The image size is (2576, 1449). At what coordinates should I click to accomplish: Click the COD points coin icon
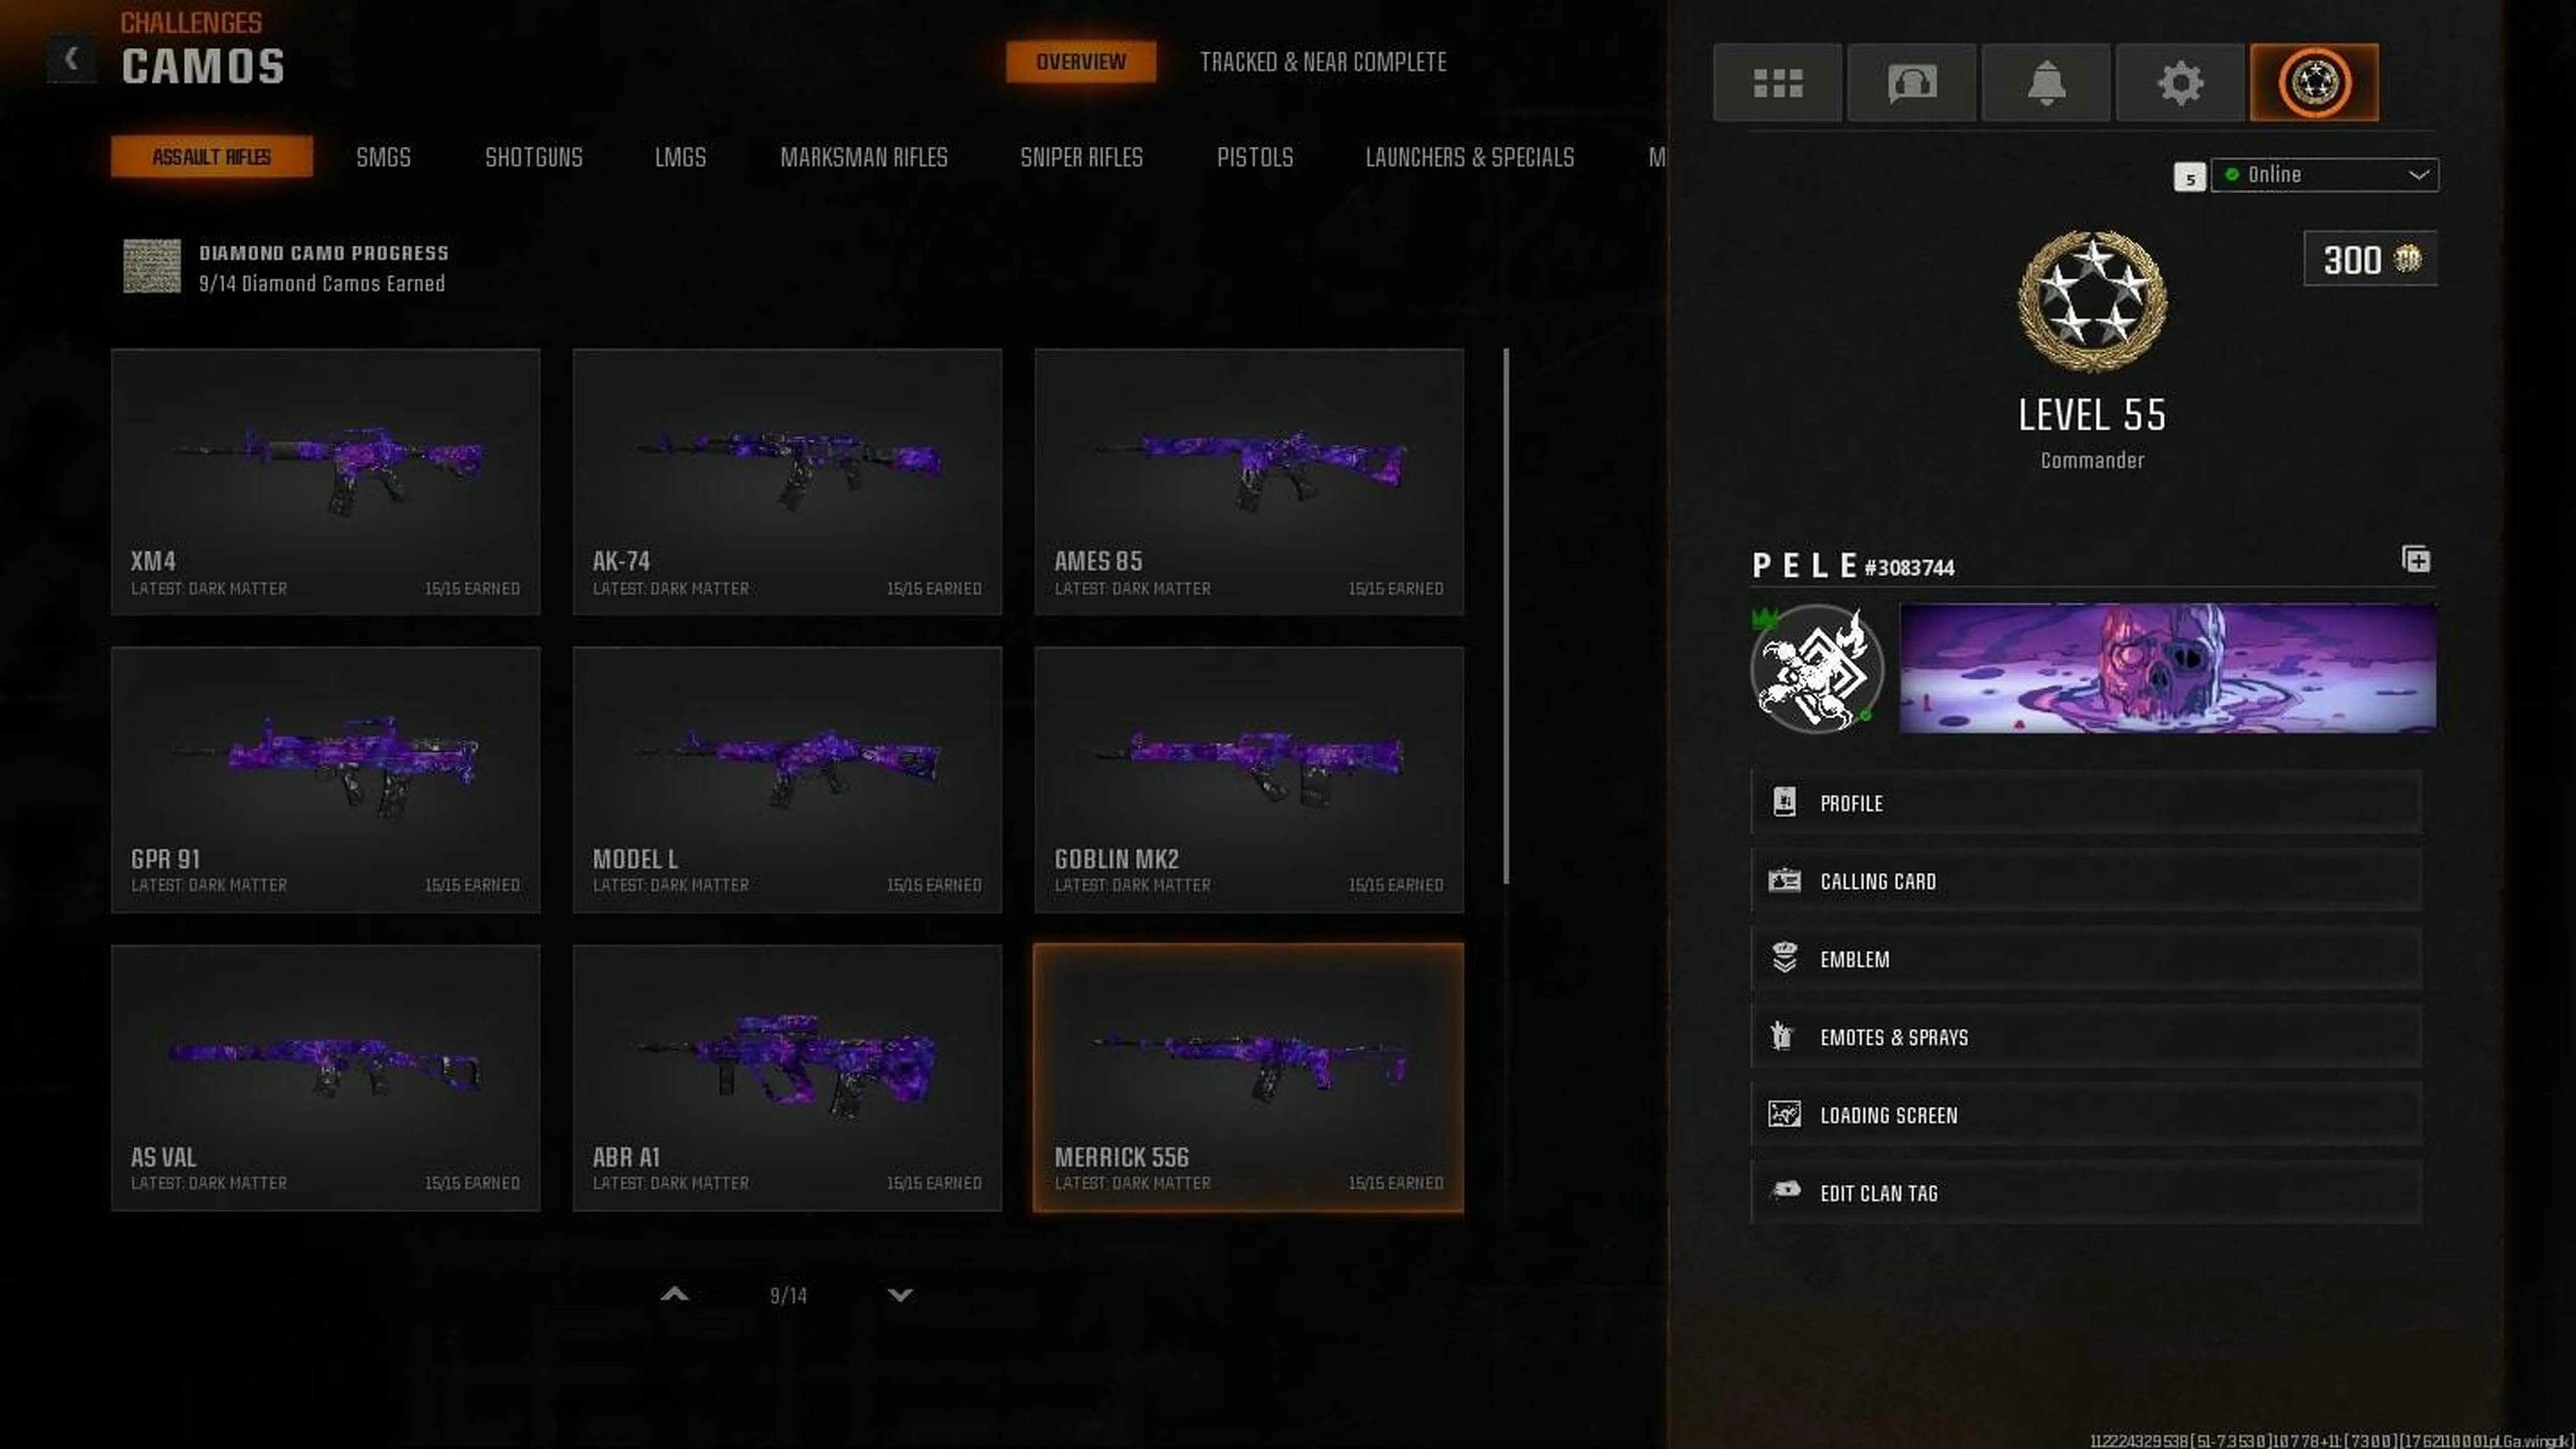(2407, 259)
